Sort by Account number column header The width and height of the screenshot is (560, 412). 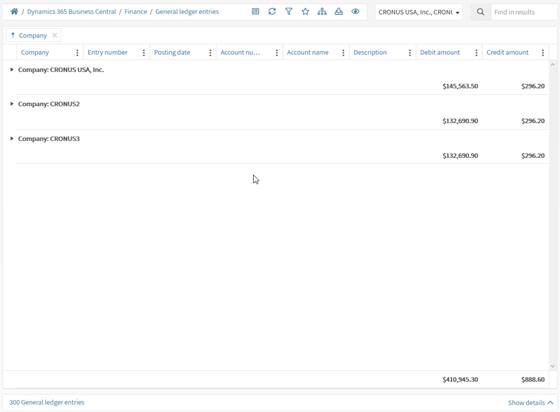(240, 52)
